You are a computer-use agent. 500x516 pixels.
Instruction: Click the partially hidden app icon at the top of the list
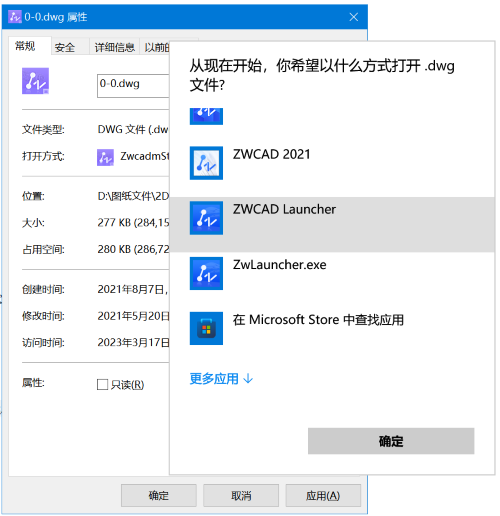point(206,116)
